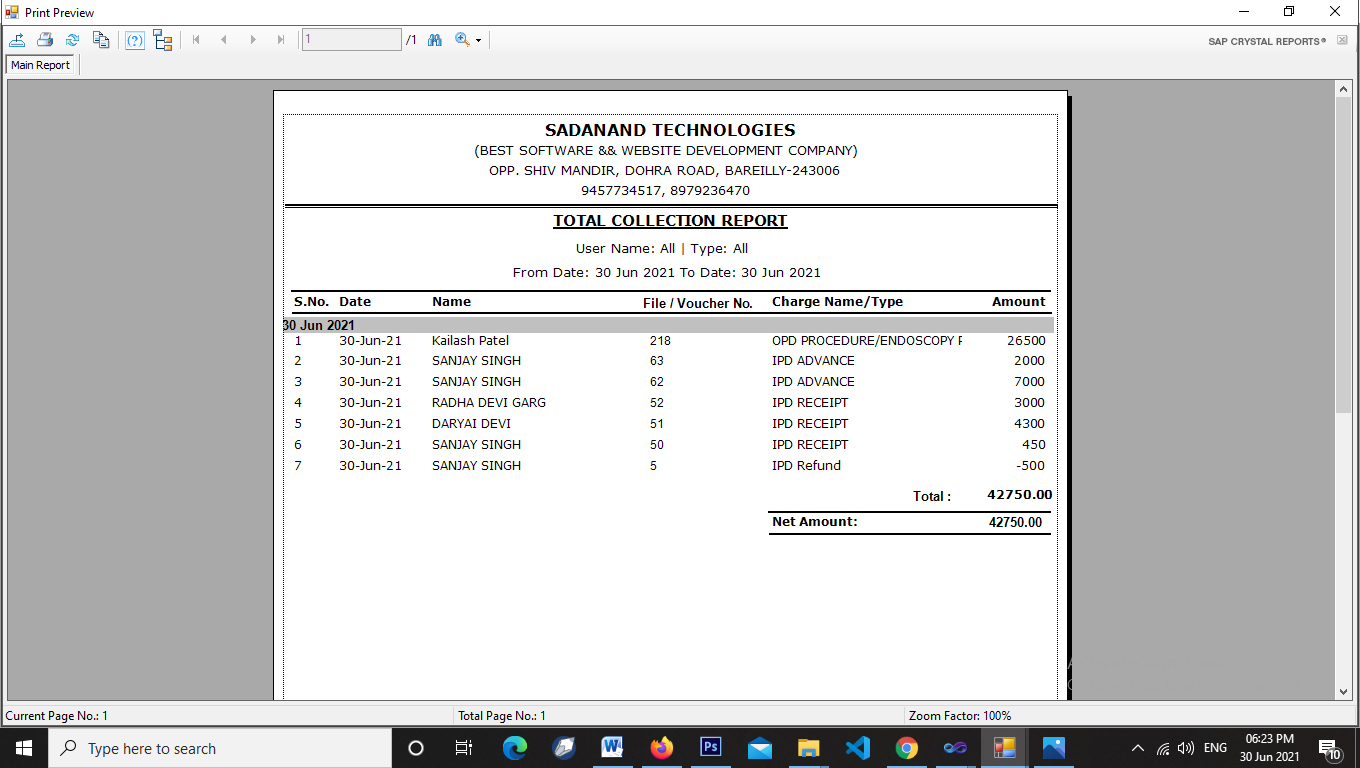Click the ENG language indicator
Screen dimensions: 1360x768
click(1215, 748)
